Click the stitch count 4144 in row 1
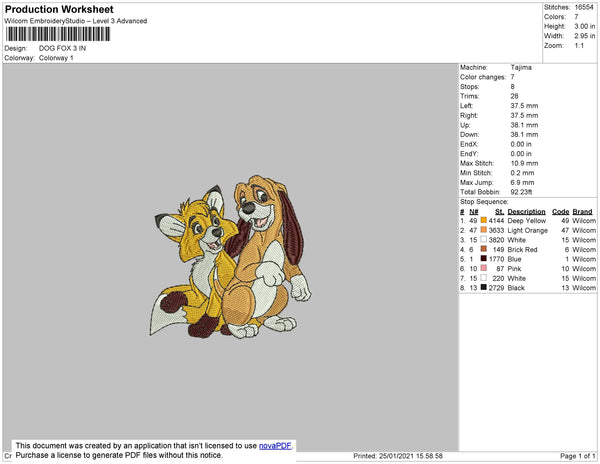Screen dimensions: 600x464 tap(496, 221)
